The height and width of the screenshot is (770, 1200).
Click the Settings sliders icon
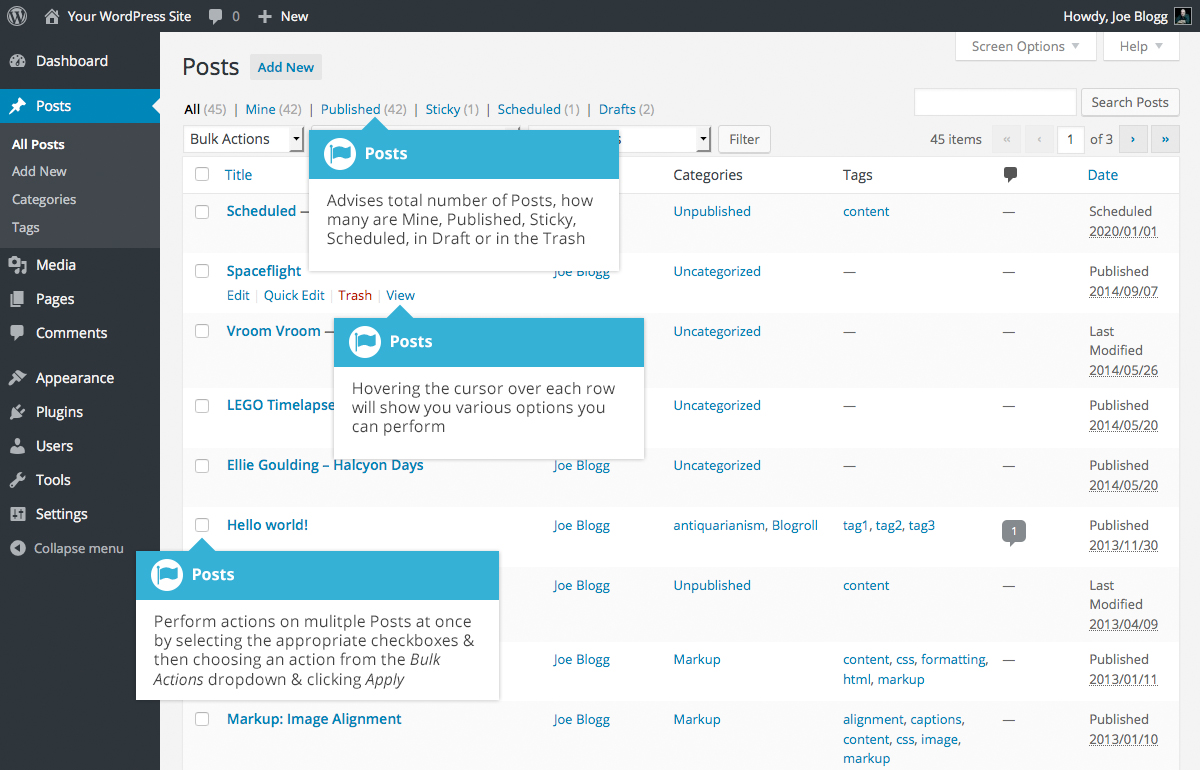[x=18, y=514]
